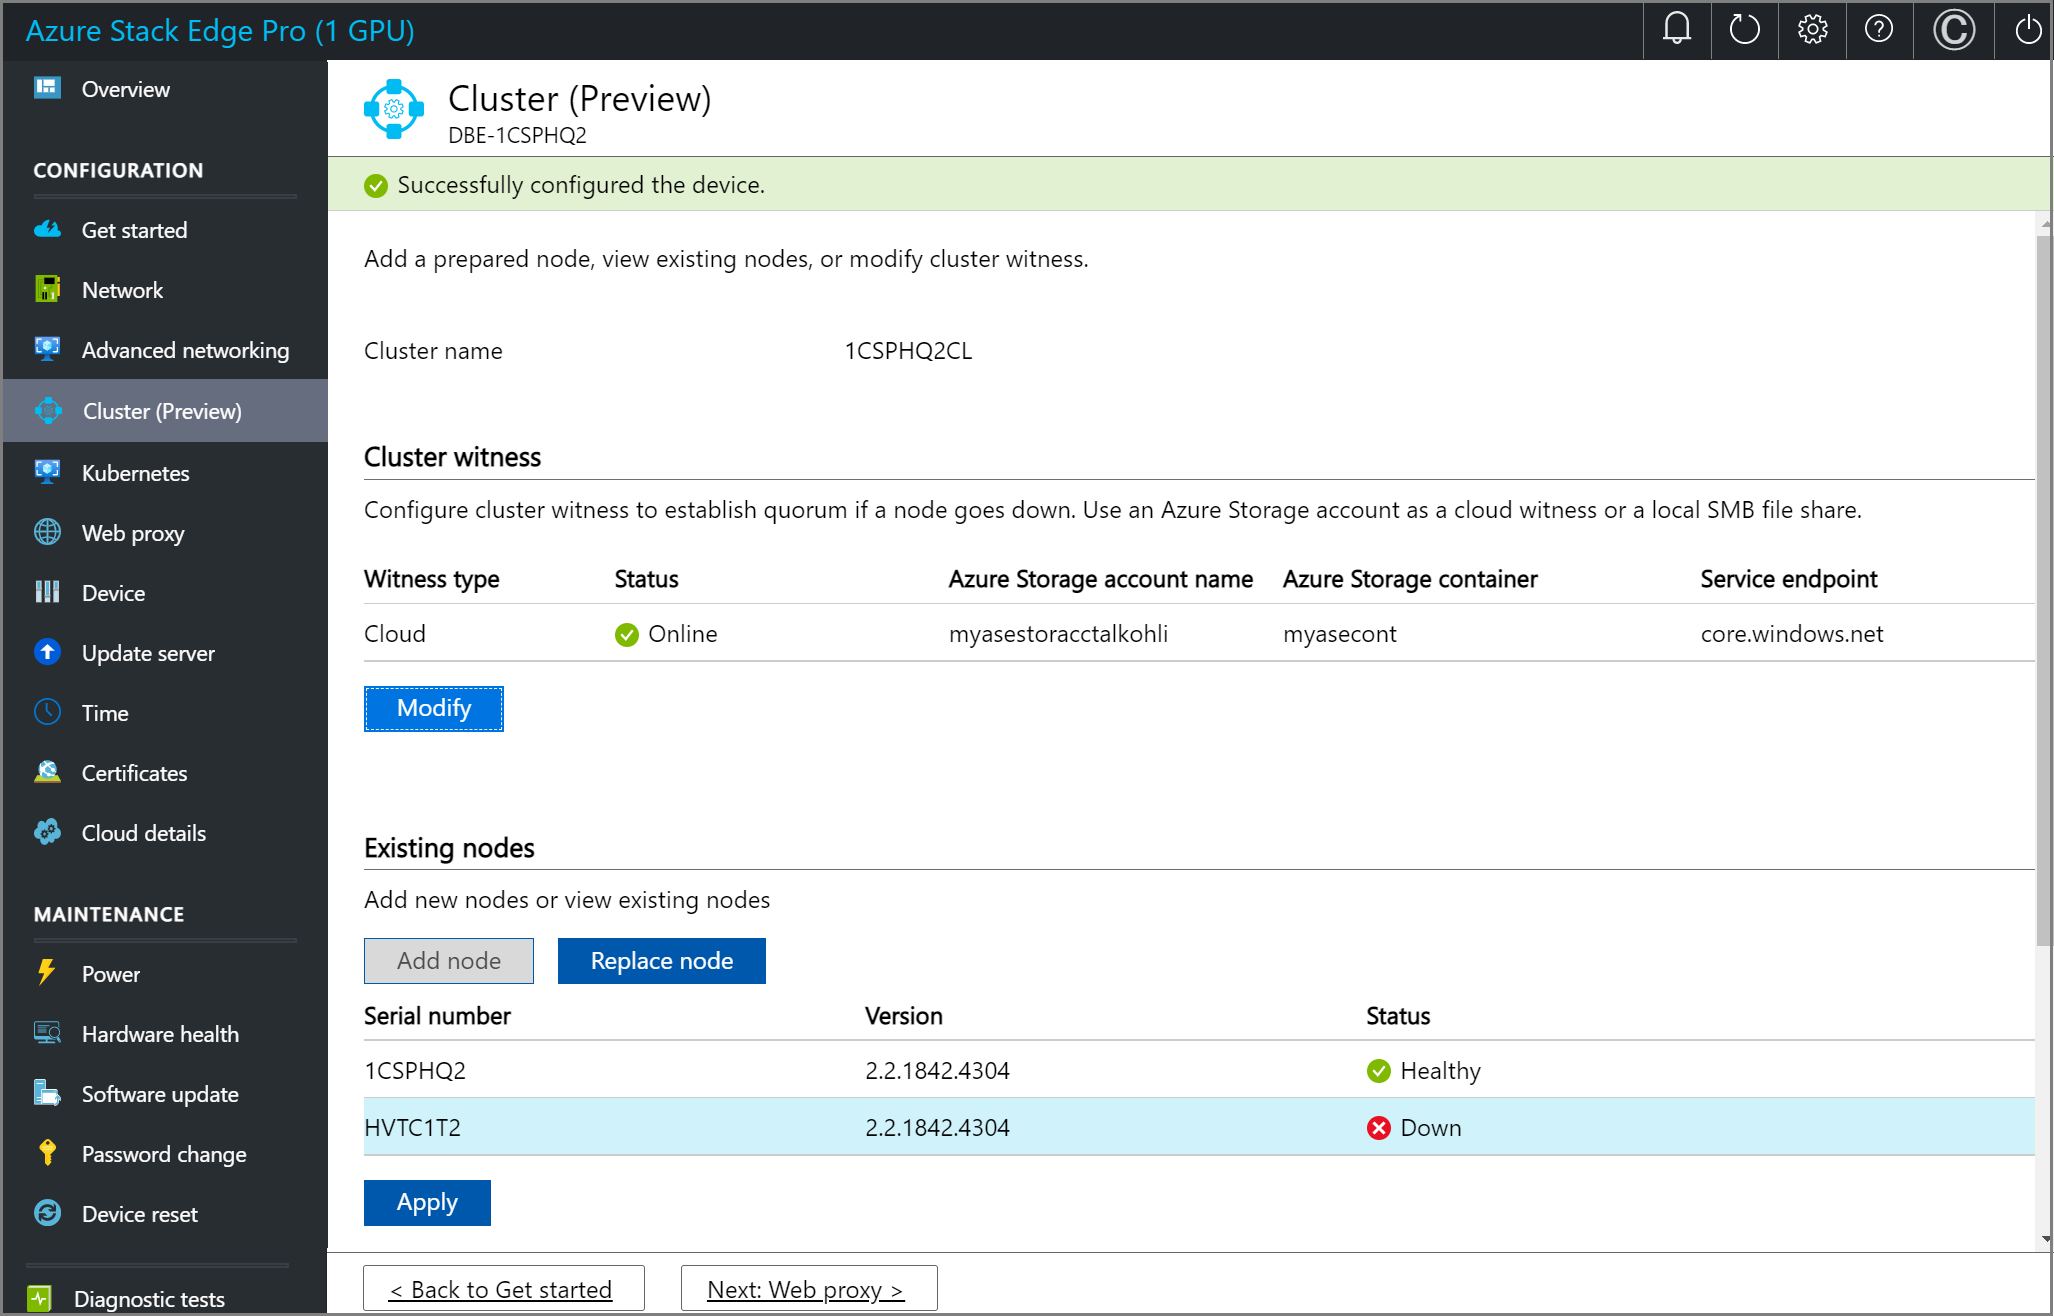Open Kubernetes settings from the sidebar icon
Image resolution: width=2054 pixels, height=1316 pixels.
pos(47,472)
